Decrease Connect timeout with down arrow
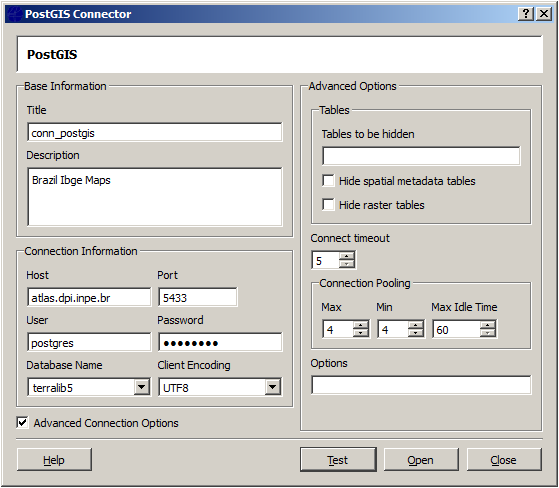The width and height of the screenshot is (559, 488). click(347, 264)
